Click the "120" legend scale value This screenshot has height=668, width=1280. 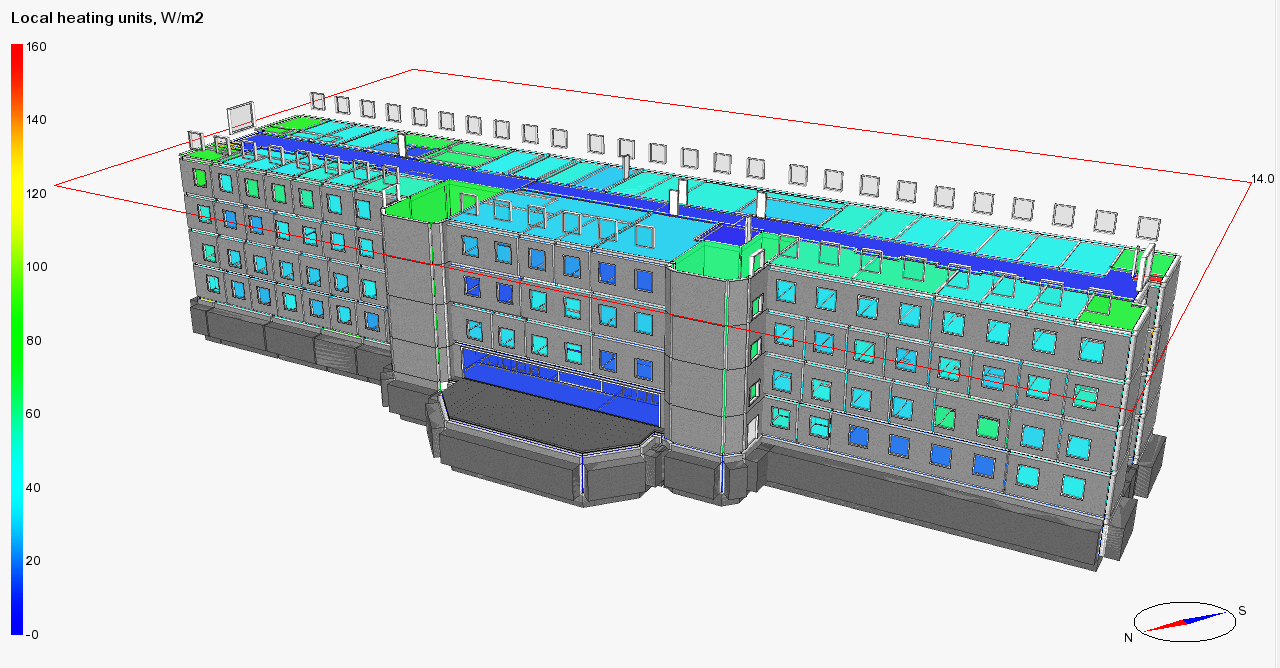pos(36,194)
